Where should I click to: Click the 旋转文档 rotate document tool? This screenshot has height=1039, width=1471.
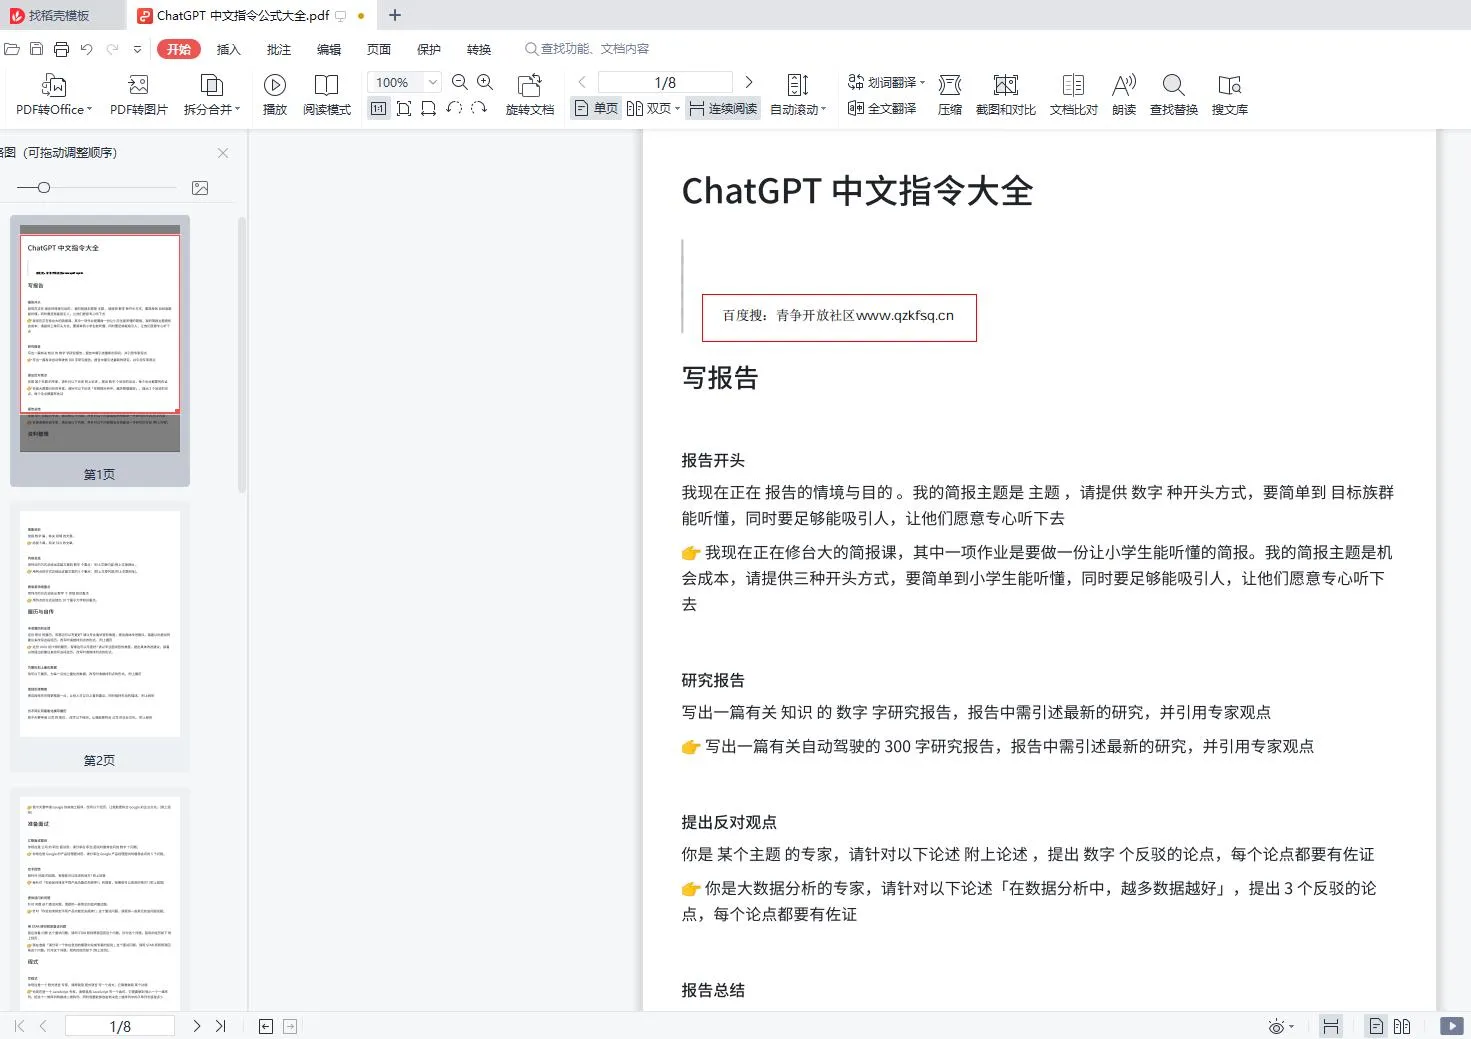[x=530, y=95]
